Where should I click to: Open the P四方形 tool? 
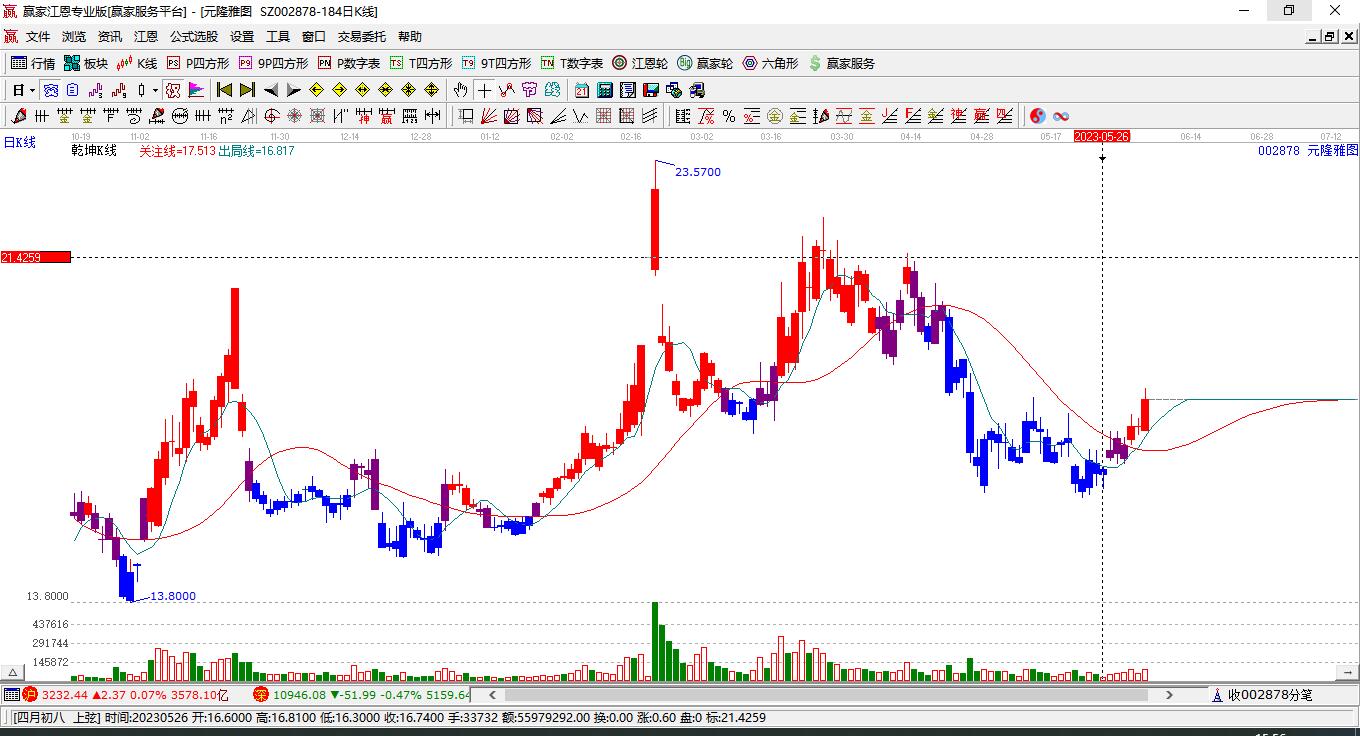click(x=197, y=63)
